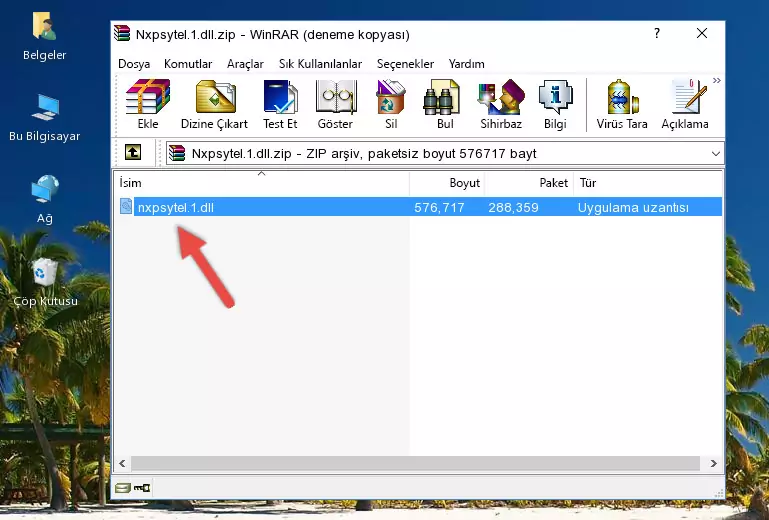Select the Ağ network desktop icon
Screen dimensions: 769x520
45,199
